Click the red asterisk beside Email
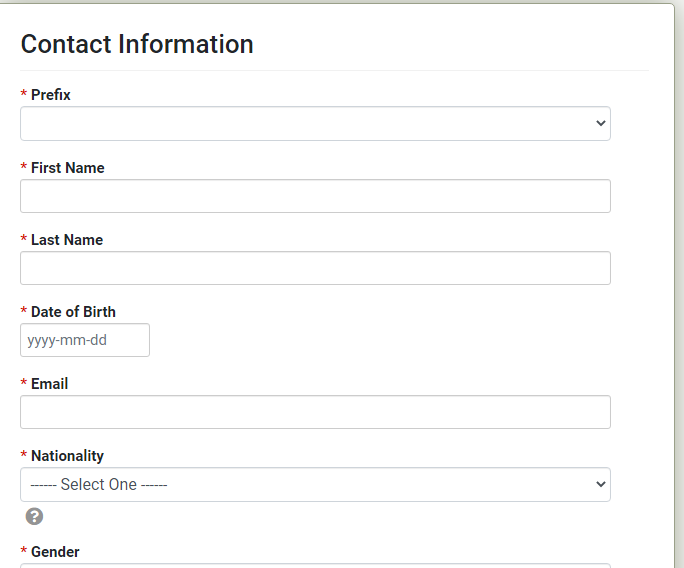The image size is (684, 568). click(x=24, y=384)
